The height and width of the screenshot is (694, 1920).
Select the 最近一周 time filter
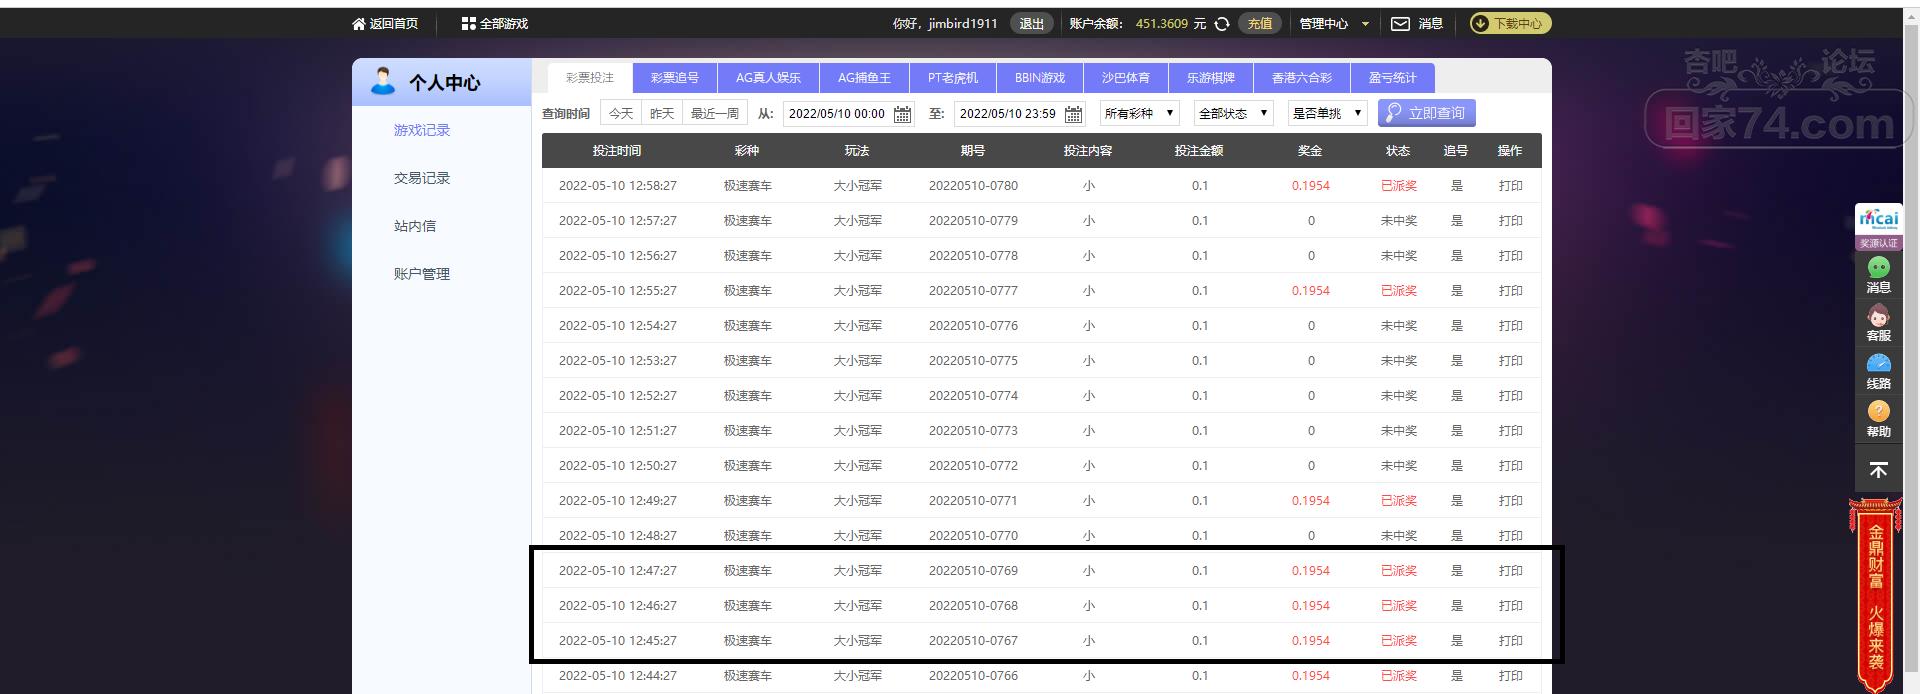coord(715,113)
